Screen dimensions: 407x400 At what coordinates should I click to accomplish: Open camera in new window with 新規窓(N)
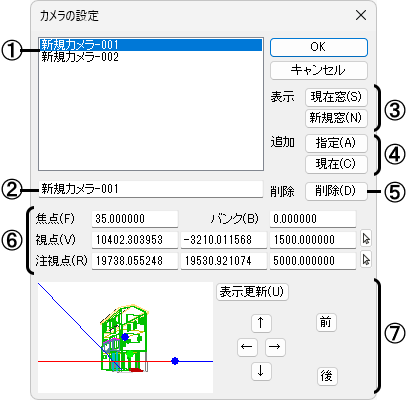[336, 118]
